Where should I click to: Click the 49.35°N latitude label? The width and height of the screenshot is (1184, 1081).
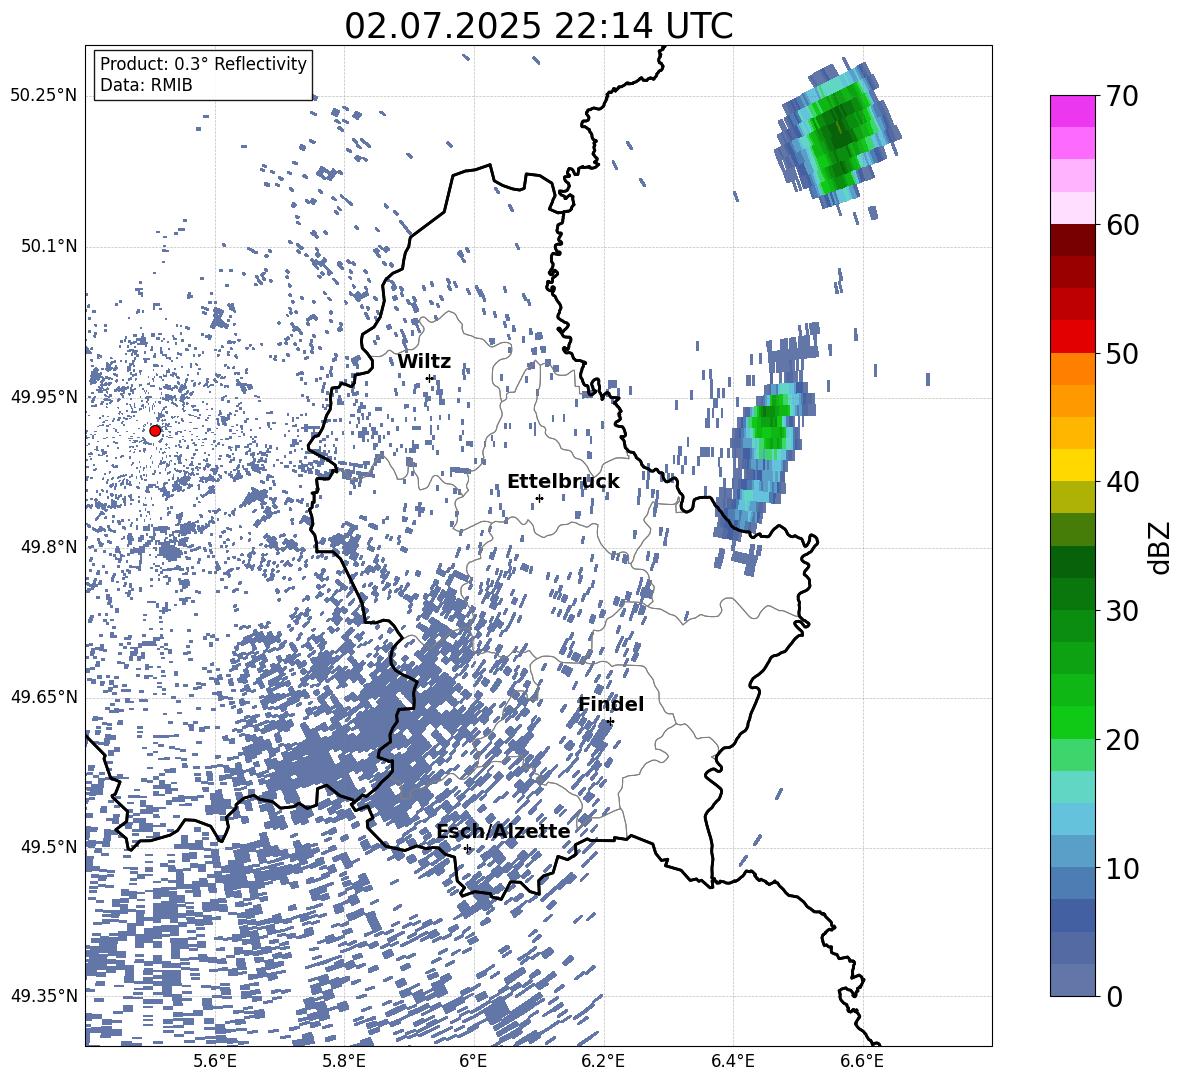[x=44, y=996]
